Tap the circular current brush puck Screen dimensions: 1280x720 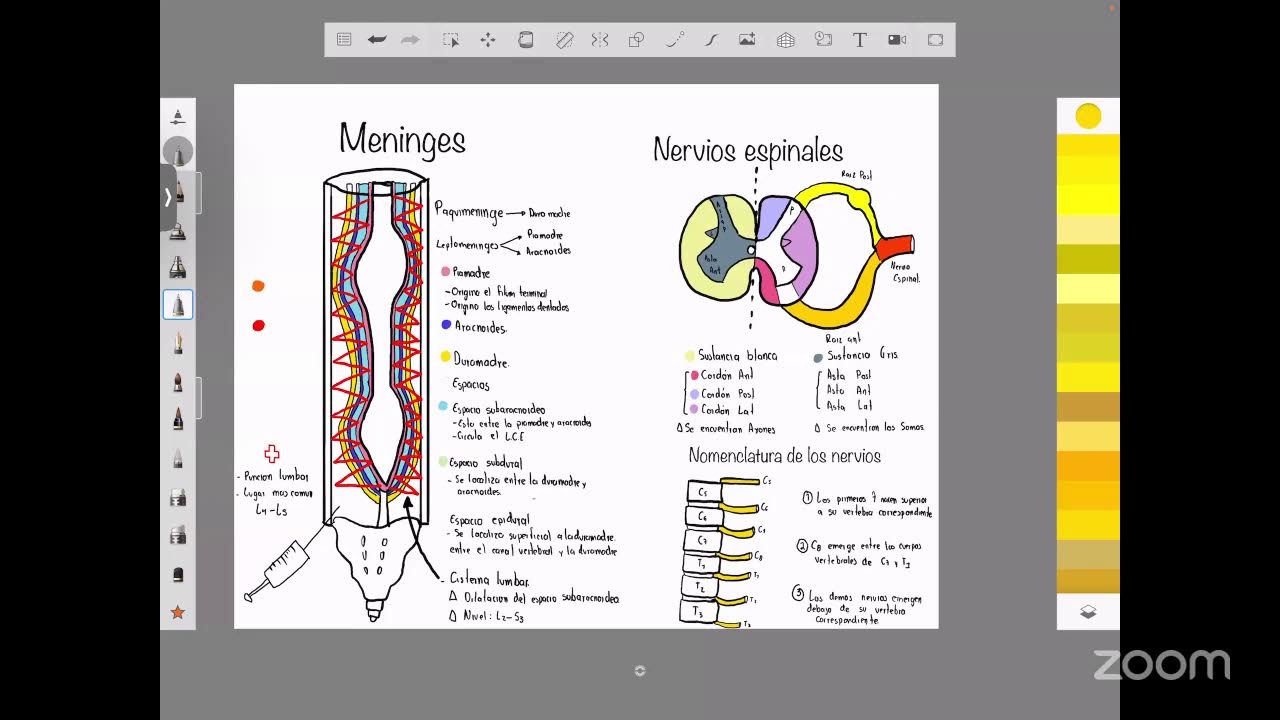coord(178,153)
